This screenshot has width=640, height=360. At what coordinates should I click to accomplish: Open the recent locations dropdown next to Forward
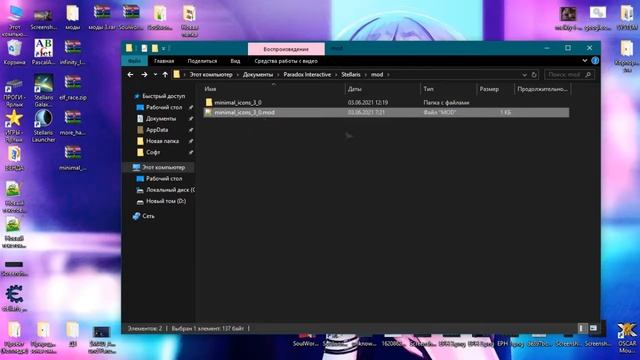click(x=155, y=75)
